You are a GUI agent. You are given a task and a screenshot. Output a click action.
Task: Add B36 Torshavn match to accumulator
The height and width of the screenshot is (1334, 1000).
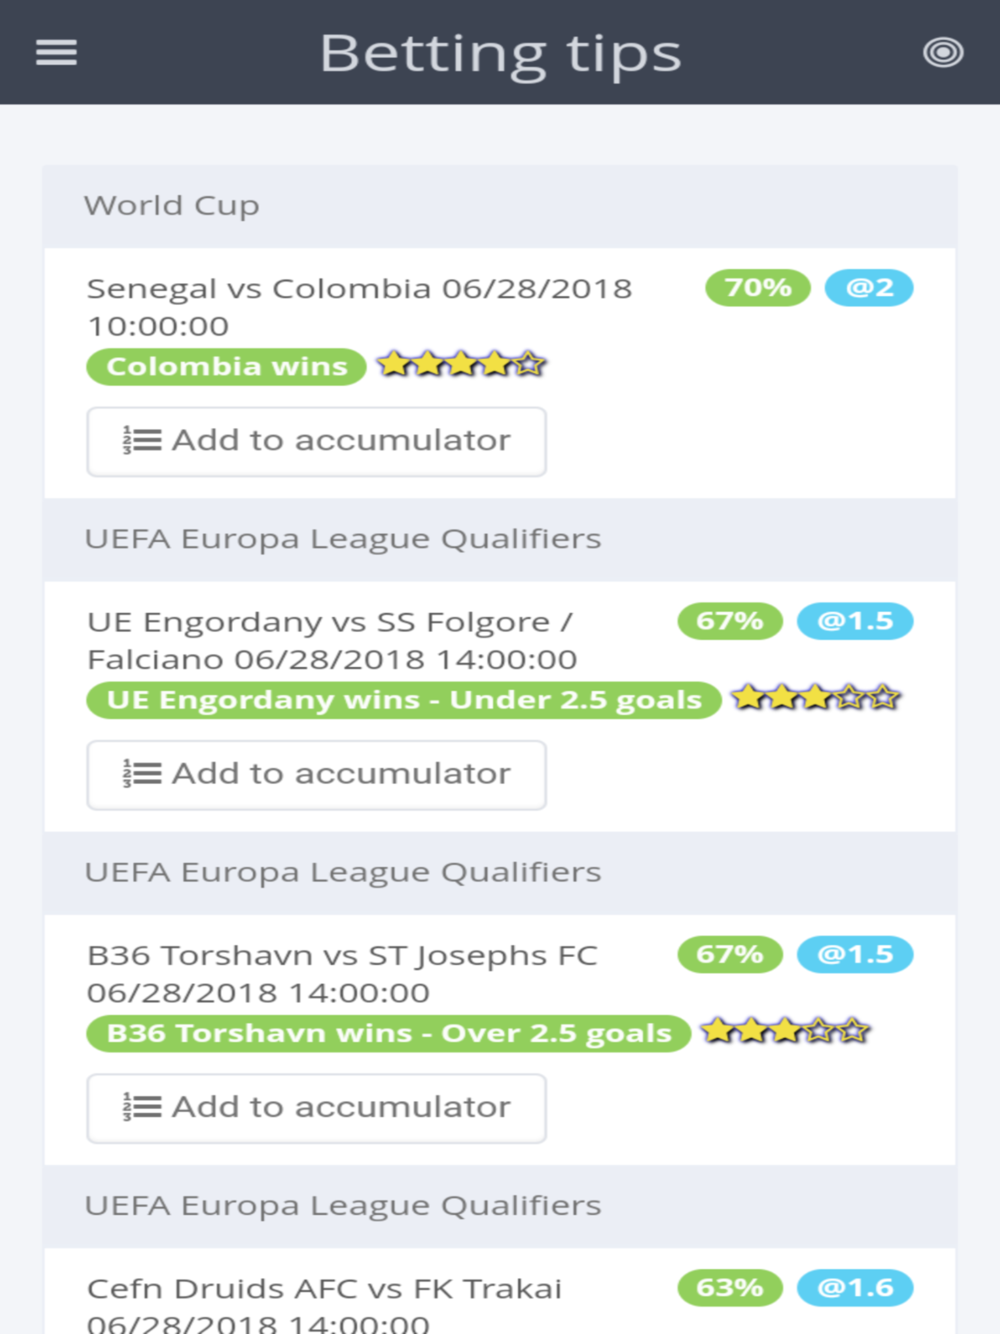(317, 1108)
